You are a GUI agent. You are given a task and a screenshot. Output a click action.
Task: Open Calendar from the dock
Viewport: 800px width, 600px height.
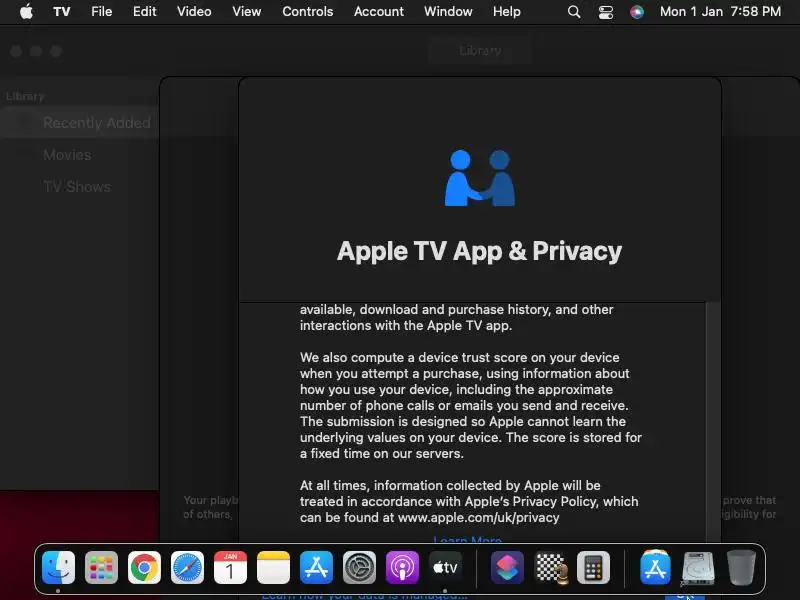pos(230,567)
